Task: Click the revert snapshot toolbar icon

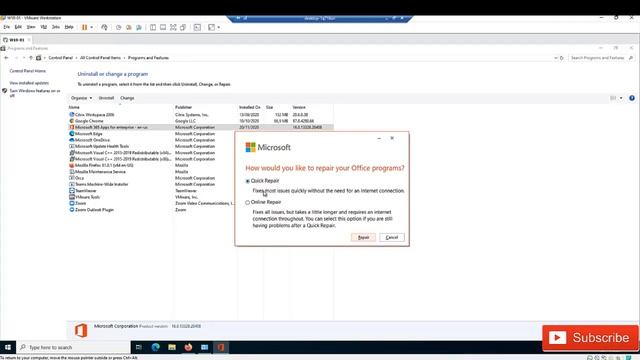Action: (x=129, y=27)
